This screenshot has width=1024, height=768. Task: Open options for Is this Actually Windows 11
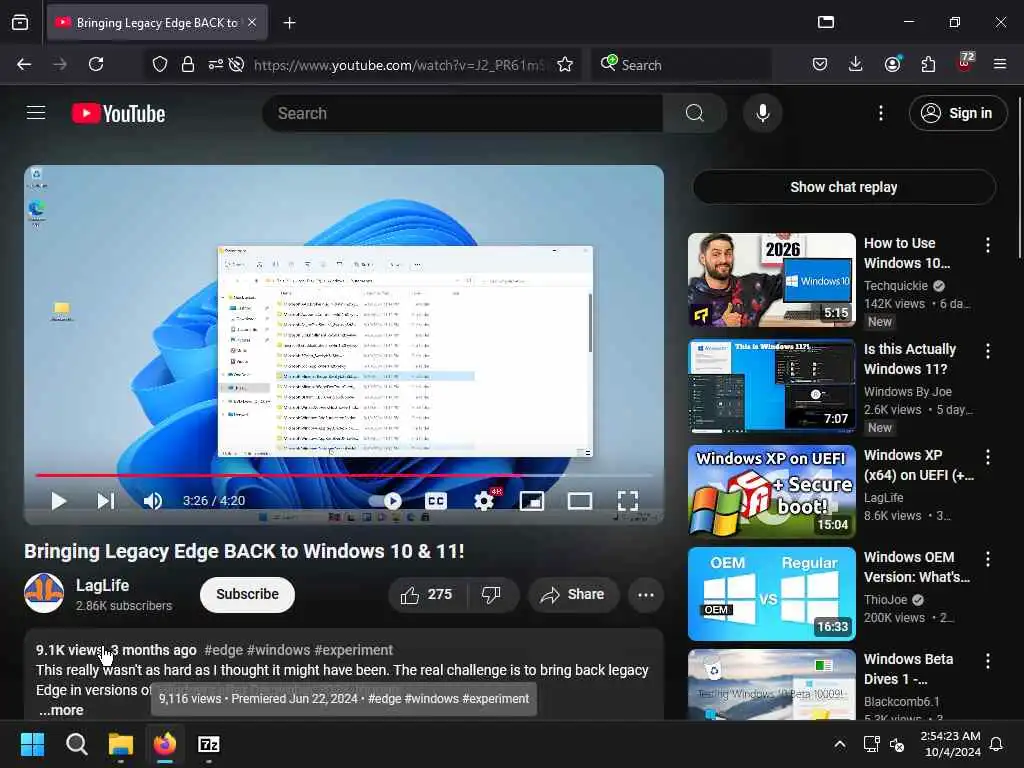coord(987,351)
